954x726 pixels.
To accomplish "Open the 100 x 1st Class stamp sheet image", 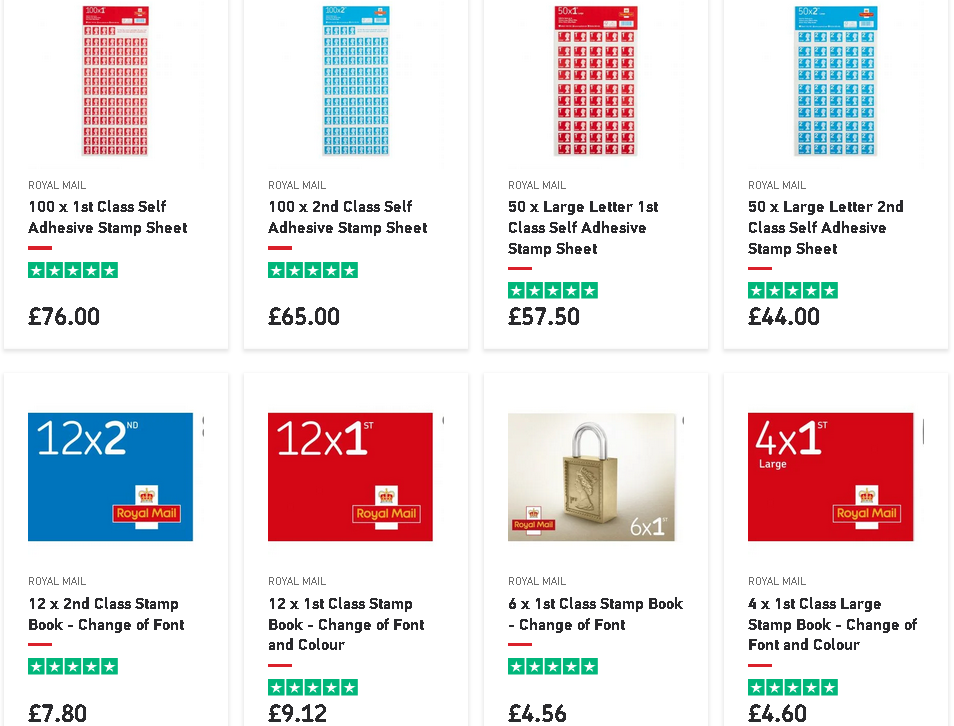I will [x=115, y=80].
